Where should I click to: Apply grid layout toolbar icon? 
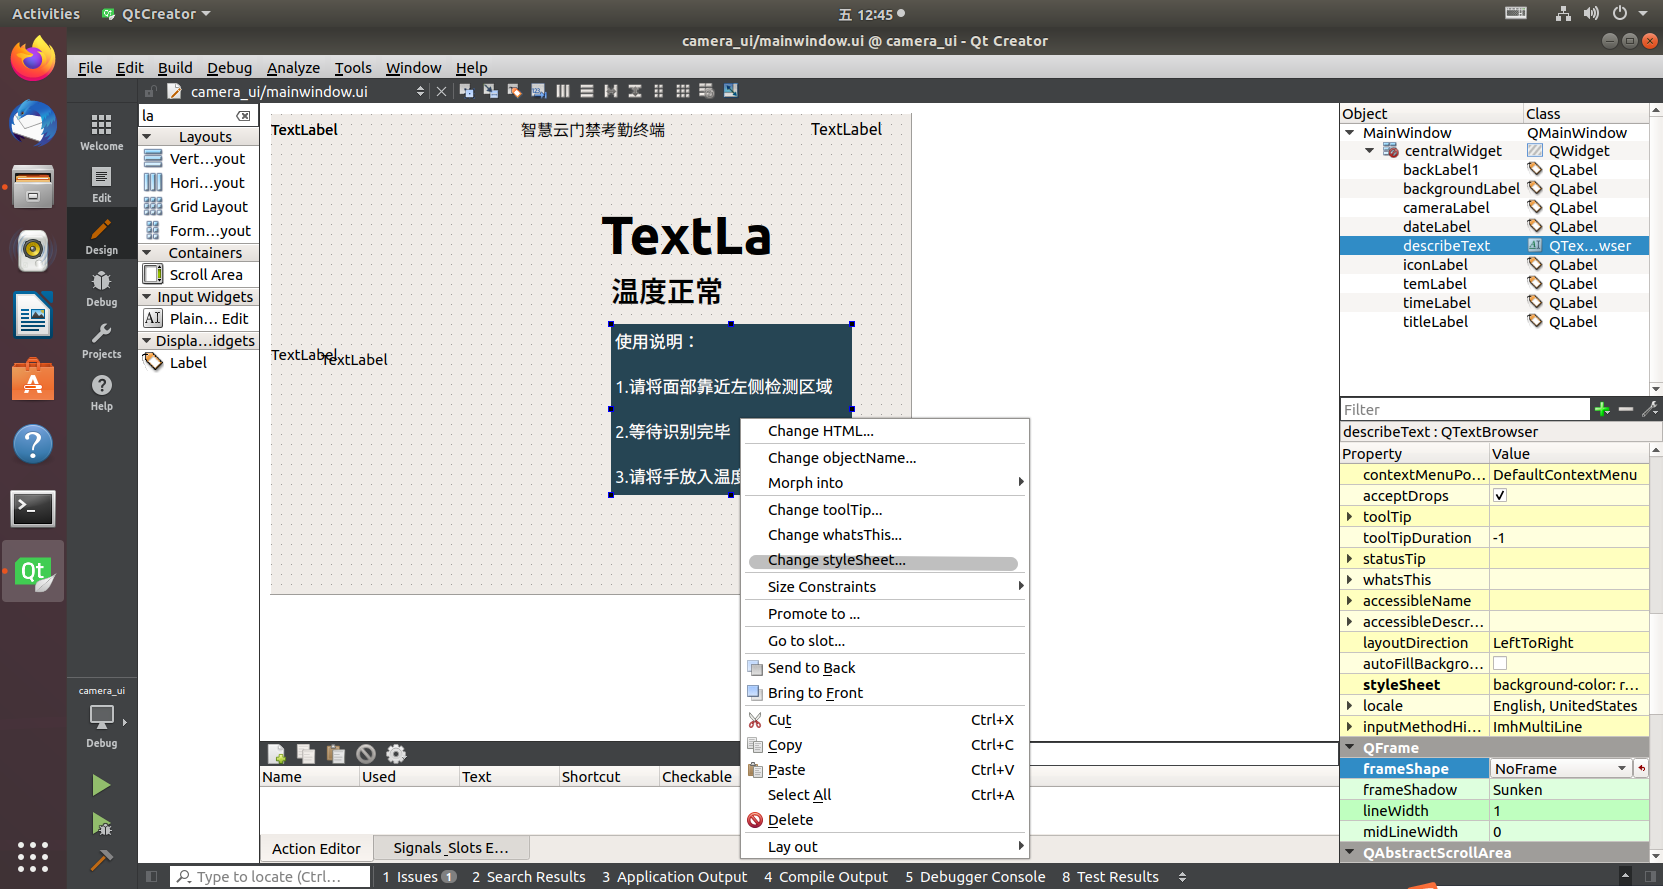pos(682,91)
